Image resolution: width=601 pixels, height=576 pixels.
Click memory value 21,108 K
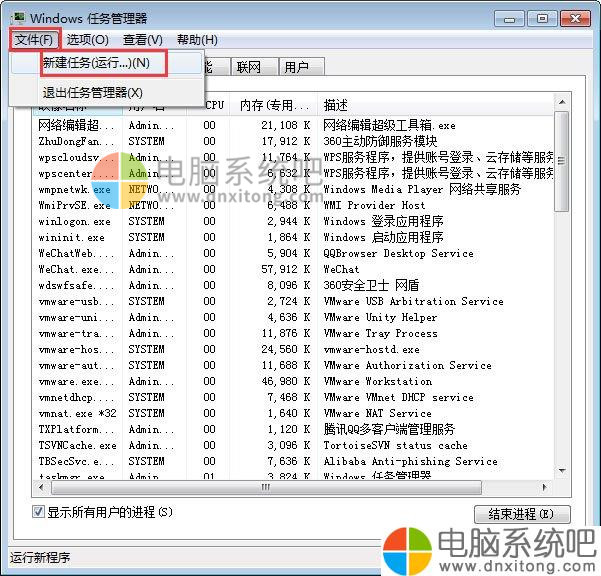click(286, 125)
